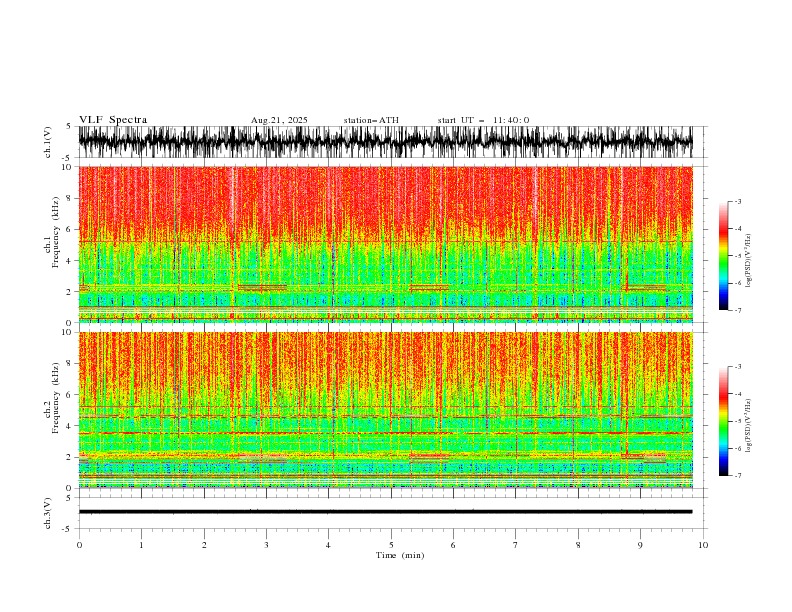Click the 'Time (min)' axis label
Image resolution: width=792 pixels, height=612 pixels.
(400, 555)
